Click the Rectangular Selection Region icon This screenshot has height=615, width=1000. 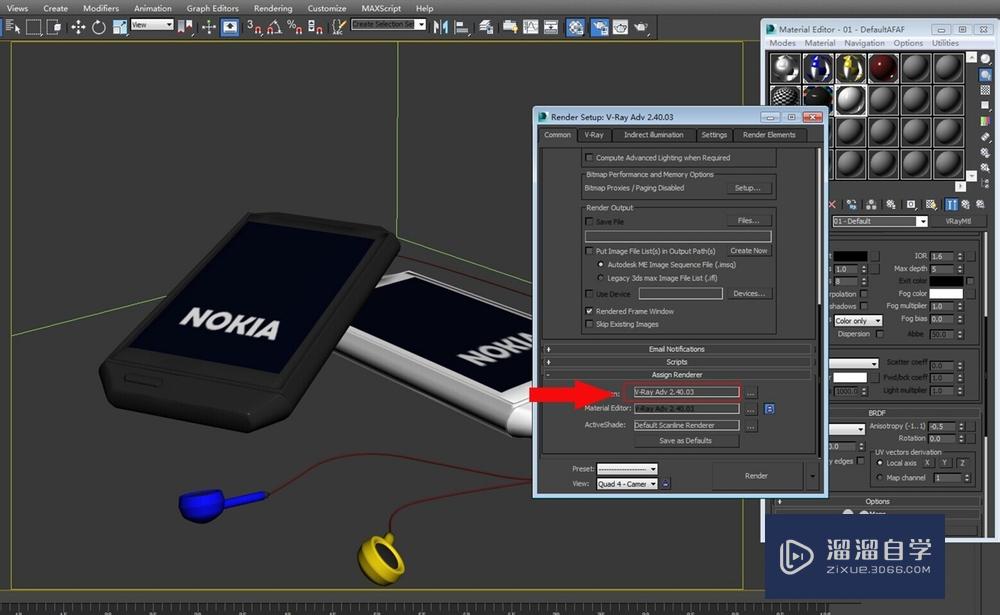(x=33, y=27)
